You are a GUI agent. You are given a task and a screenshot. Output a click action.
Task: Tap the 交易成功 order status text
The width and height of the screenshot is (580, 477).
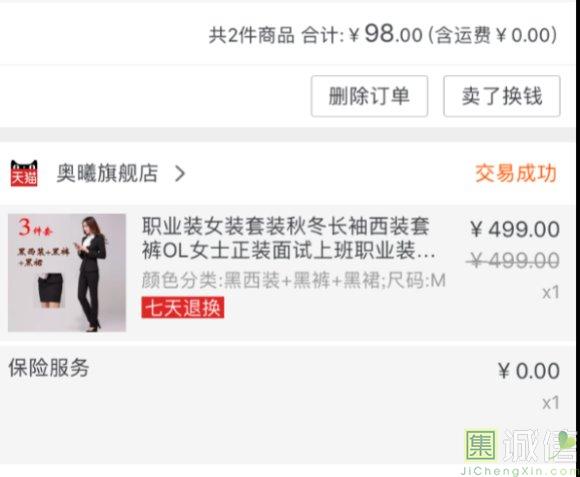pyautogui.click(x=516, y=173)
